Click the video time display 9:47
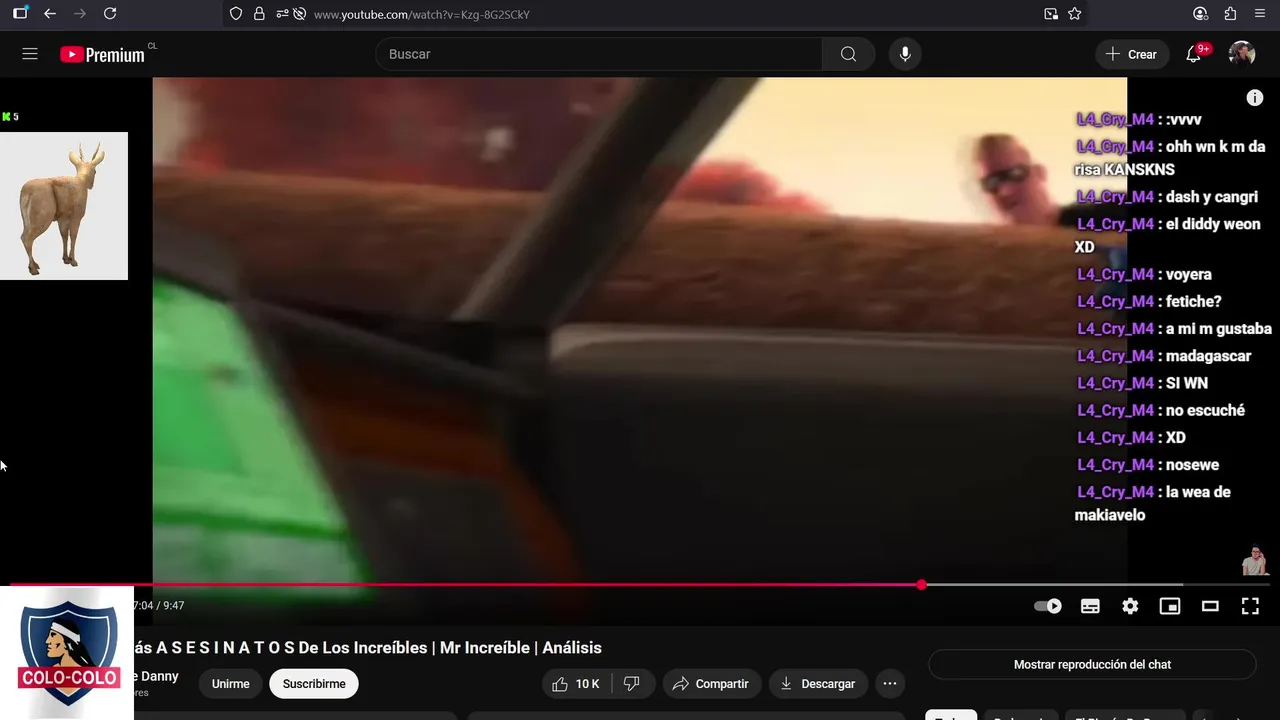The height and width of the screenshot is (720, 1280). pyautogui.click(x=174, y=606)
